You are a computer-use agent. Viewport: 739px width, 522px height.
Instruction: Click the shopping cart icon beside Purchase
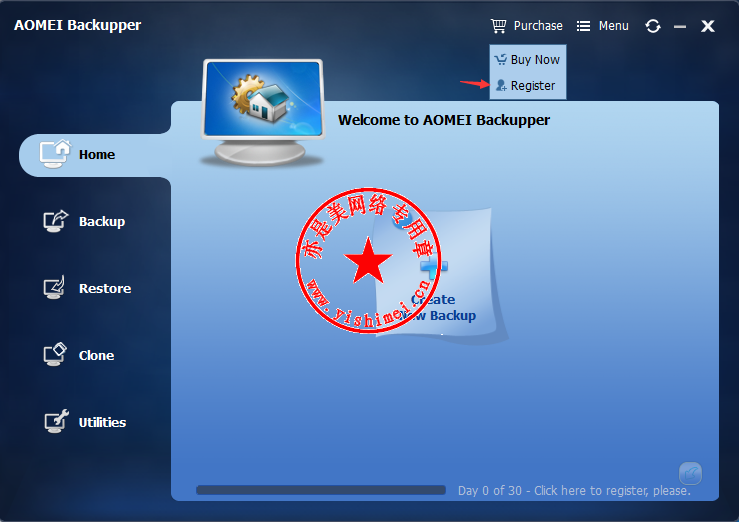(x=498, y=25)
